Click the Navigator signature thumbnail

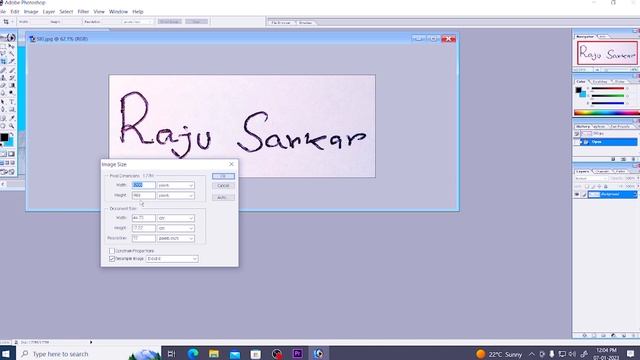(607, 53)
